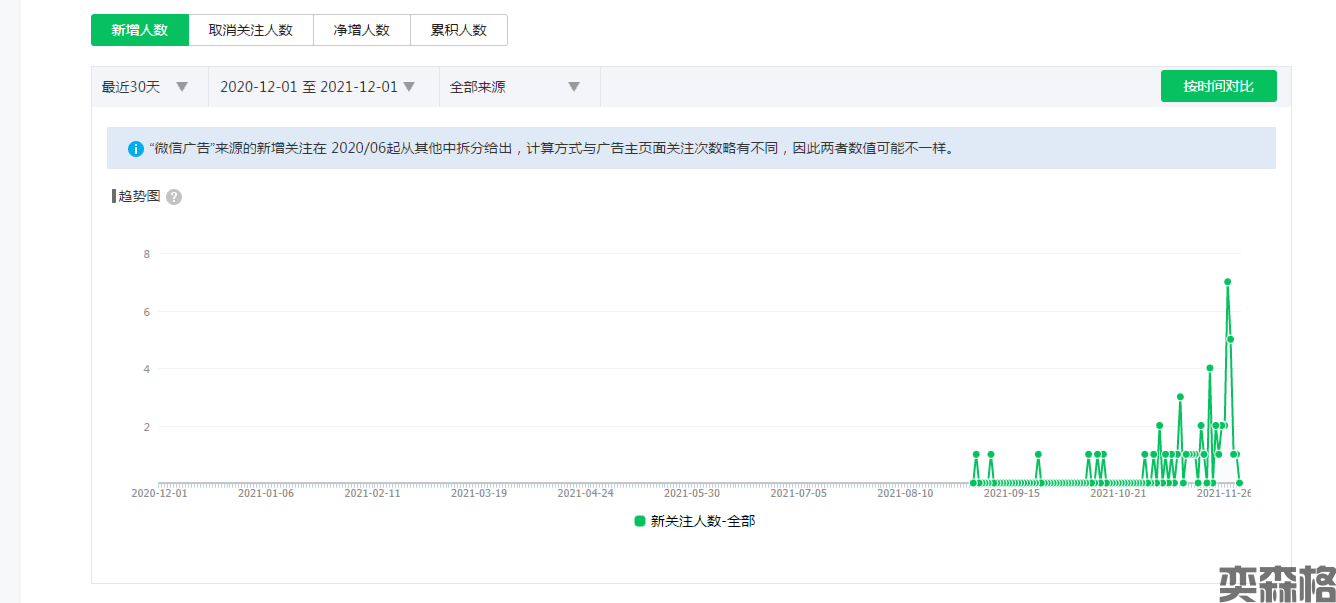The height and width of the screenshot is (603, 1336).
Task: Click the 2021-09-15 label on the x-axis
Action: coord(1011,493)
